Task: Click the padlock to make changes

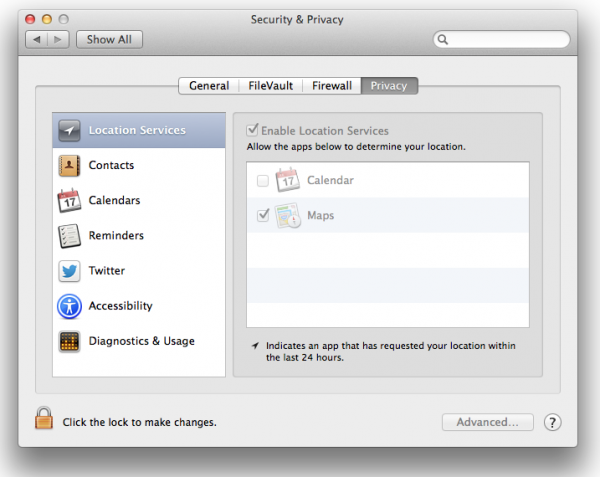Action: [44, 418]
